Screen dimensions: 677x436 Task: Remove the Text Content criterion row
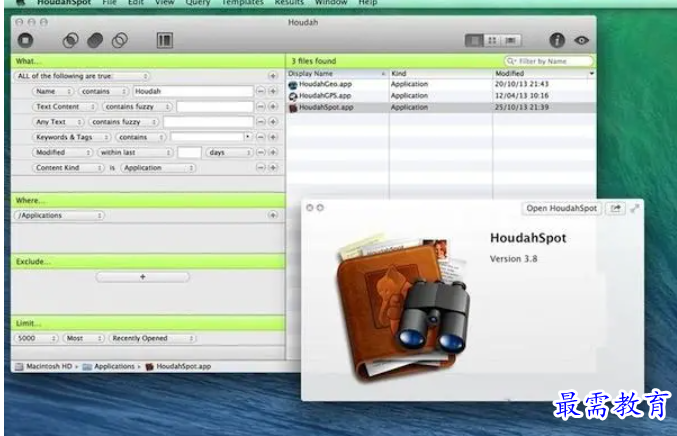pos(261,107)
